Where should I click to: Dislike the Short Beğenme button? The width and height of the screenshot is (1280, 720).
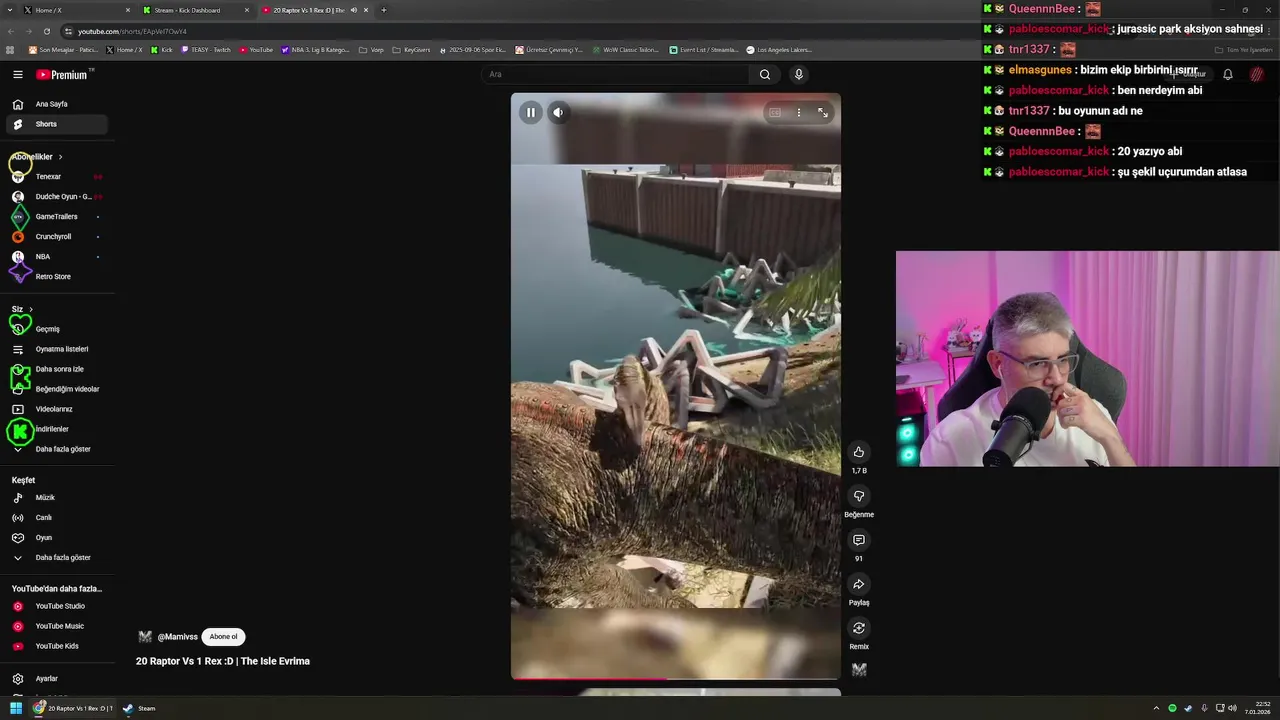click(858, 496)
